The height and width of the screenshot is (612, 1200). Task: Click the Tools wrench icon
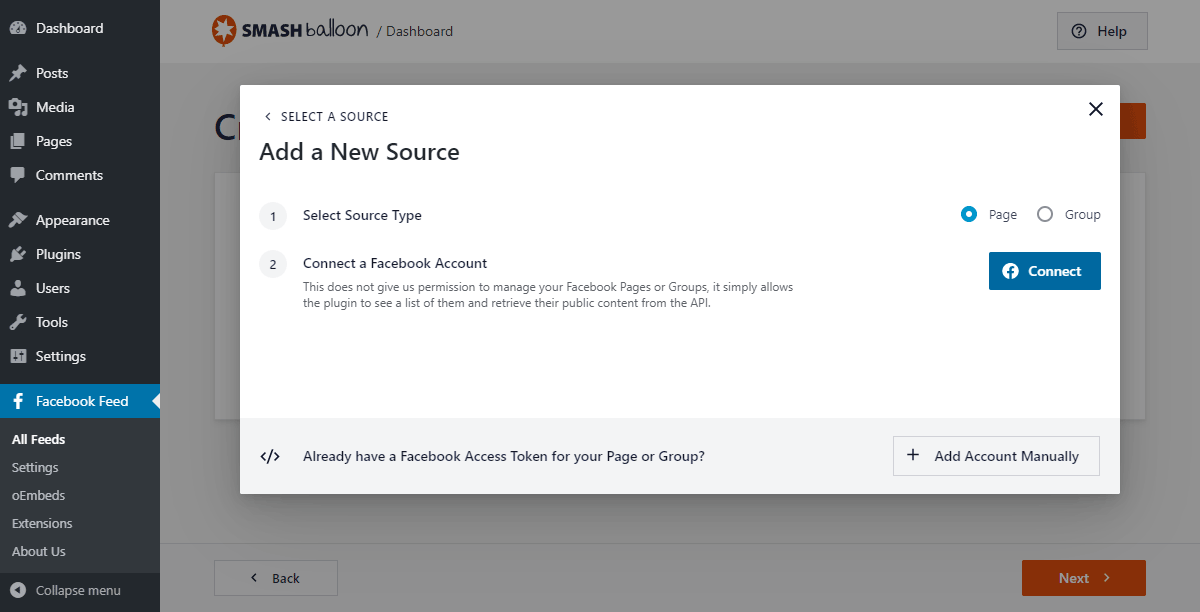18,322
